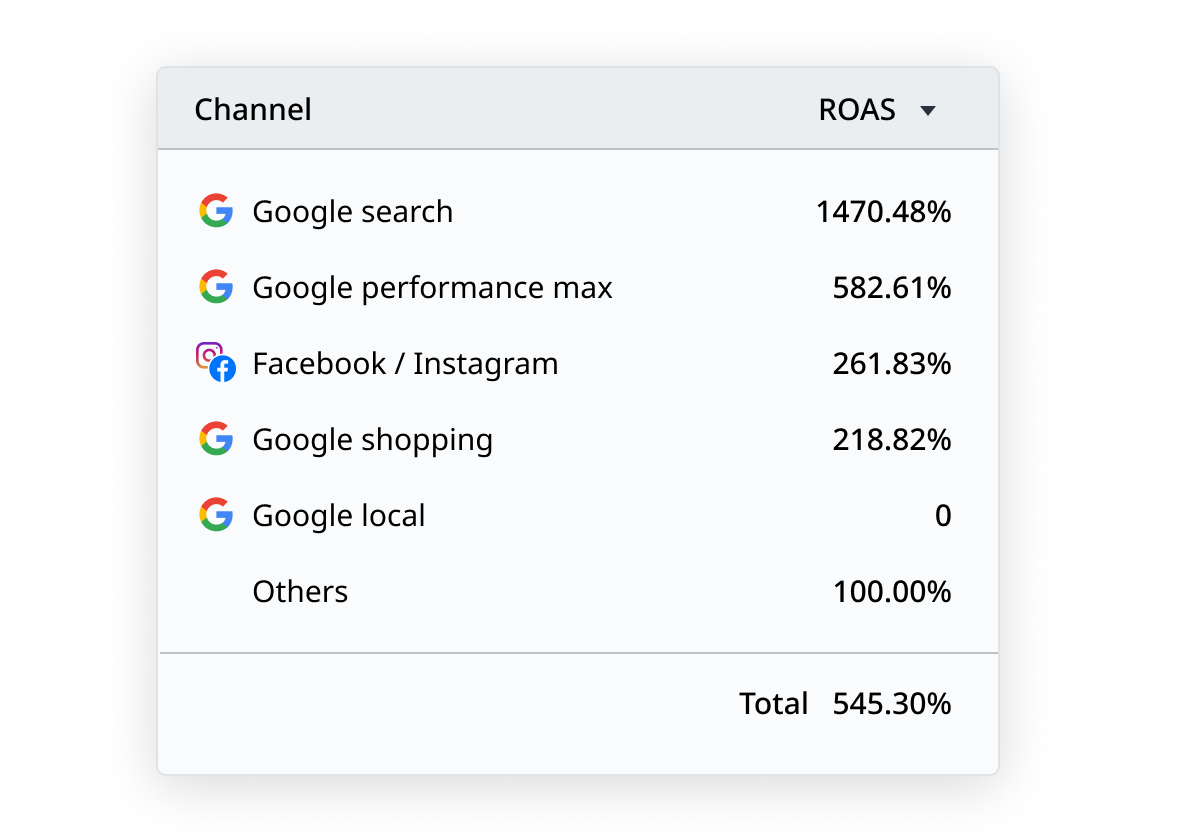
Task: Toggle ROAS sorting direction with the arrow
Action: click(x=929, y=111)
